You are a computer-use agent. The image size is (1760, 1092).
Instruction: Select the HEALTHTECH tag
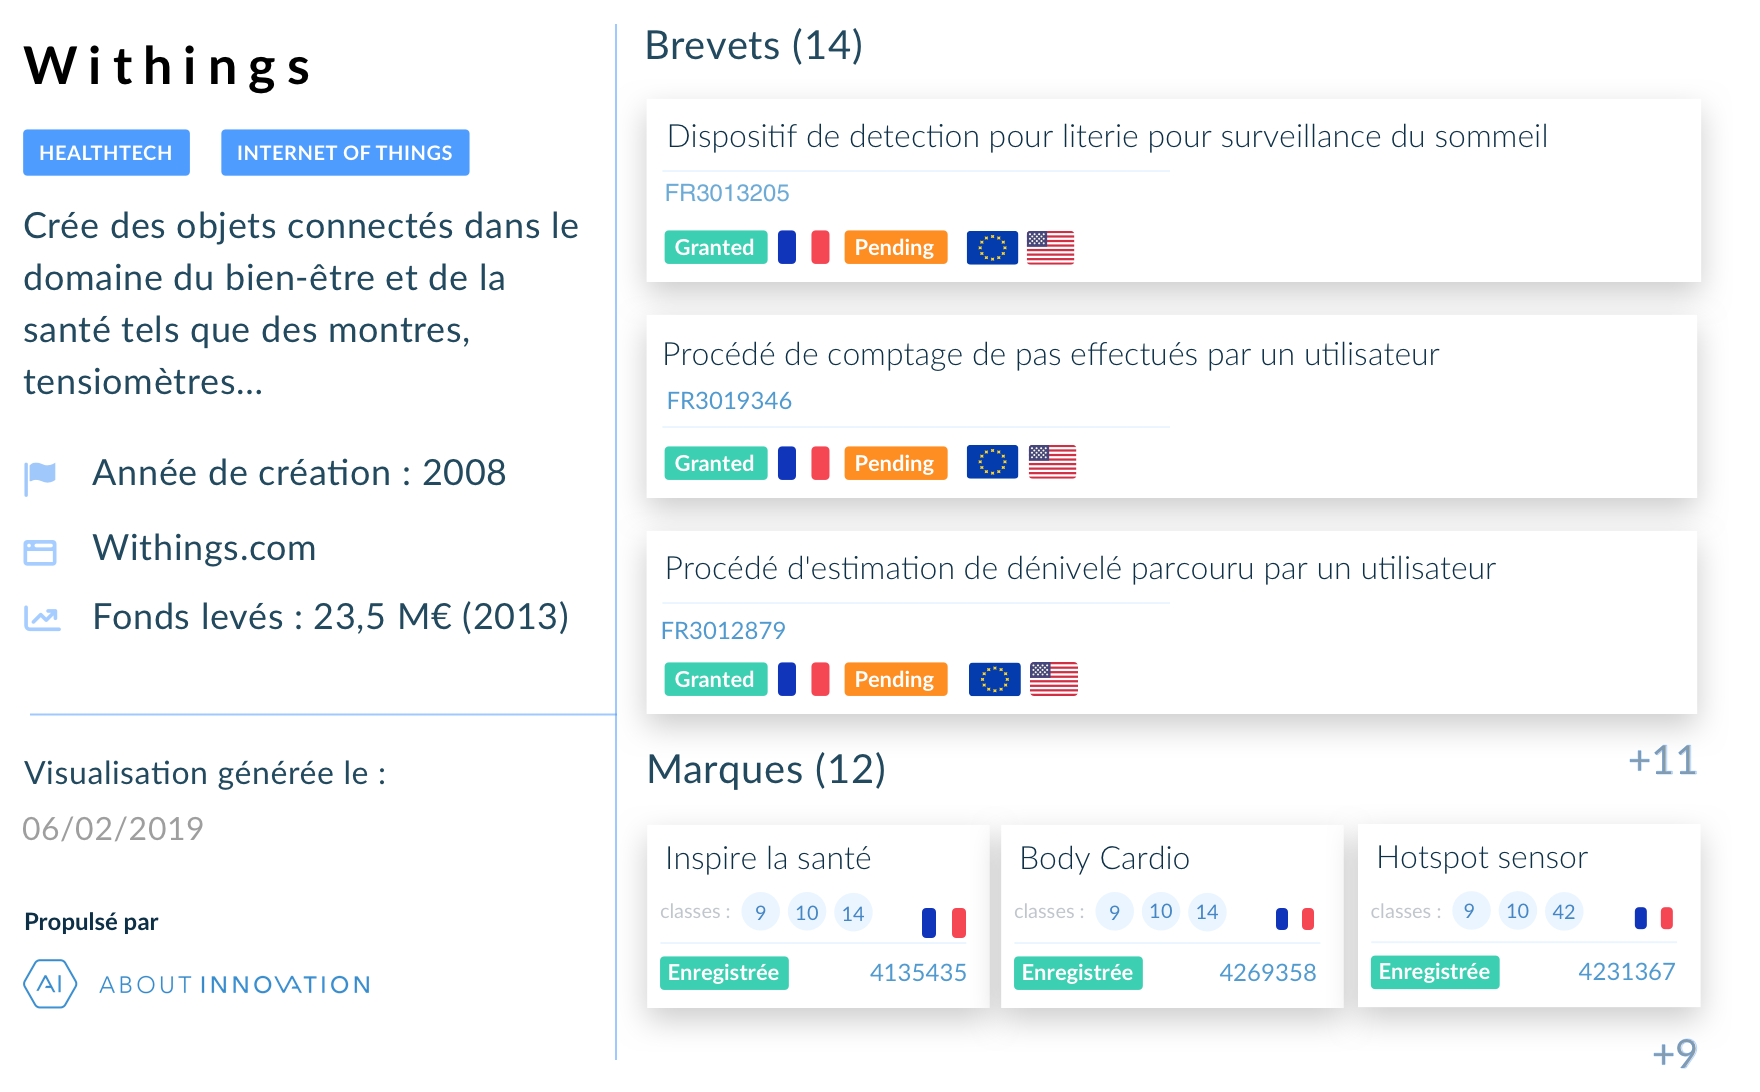point(106,153)
